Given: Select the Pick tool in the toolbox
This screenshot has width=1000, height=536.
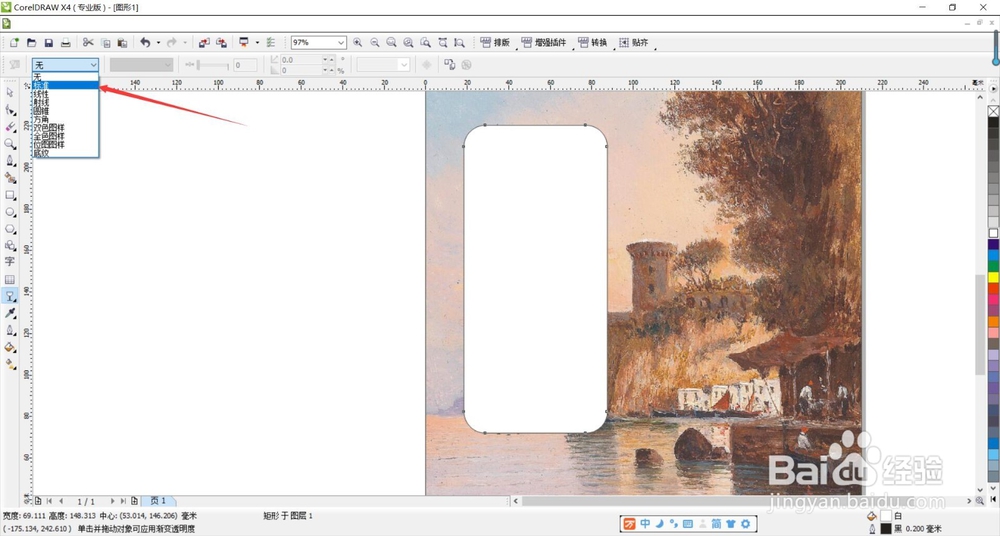Looking at the screenshot, I should coord(10,93).
